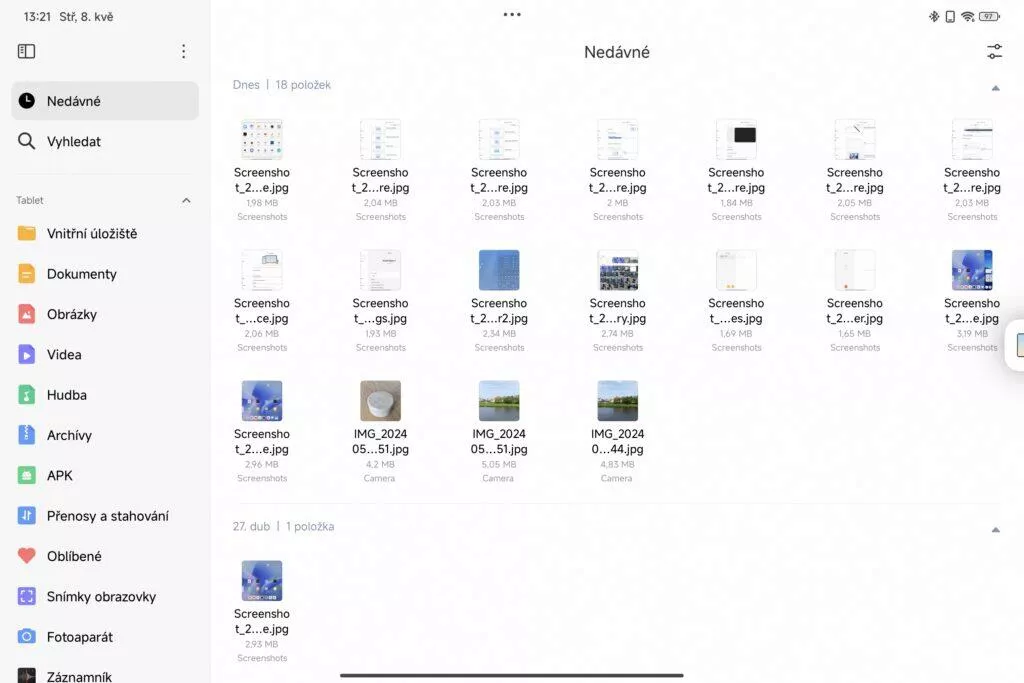The width and height of the screenshot is (1024, 683).
Task: Open Přenosy a stahování icon
Action: pos(26,516)
